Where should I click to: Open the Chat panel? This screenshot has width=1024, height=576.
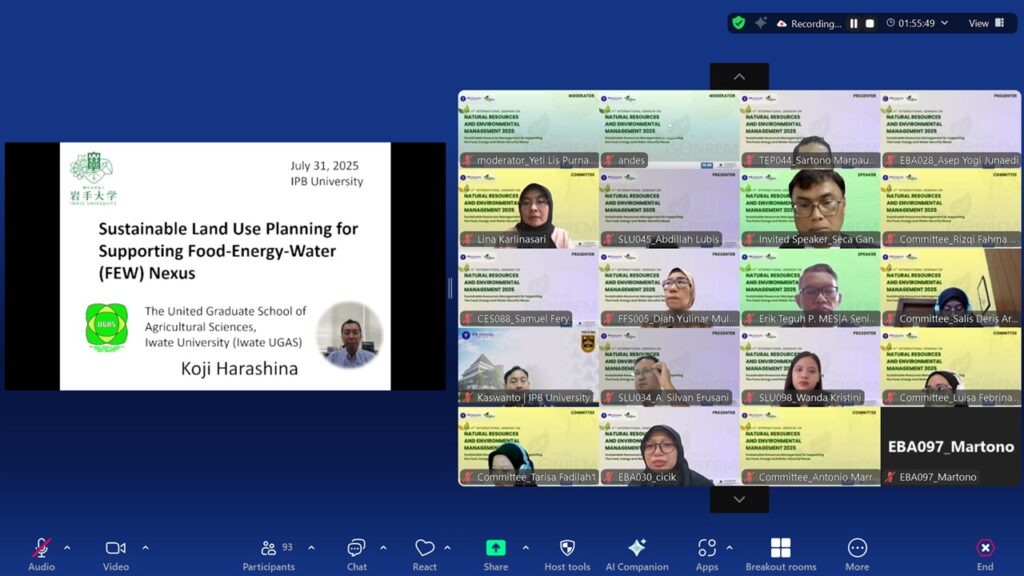pyautogui.click(x=356, y=549)
